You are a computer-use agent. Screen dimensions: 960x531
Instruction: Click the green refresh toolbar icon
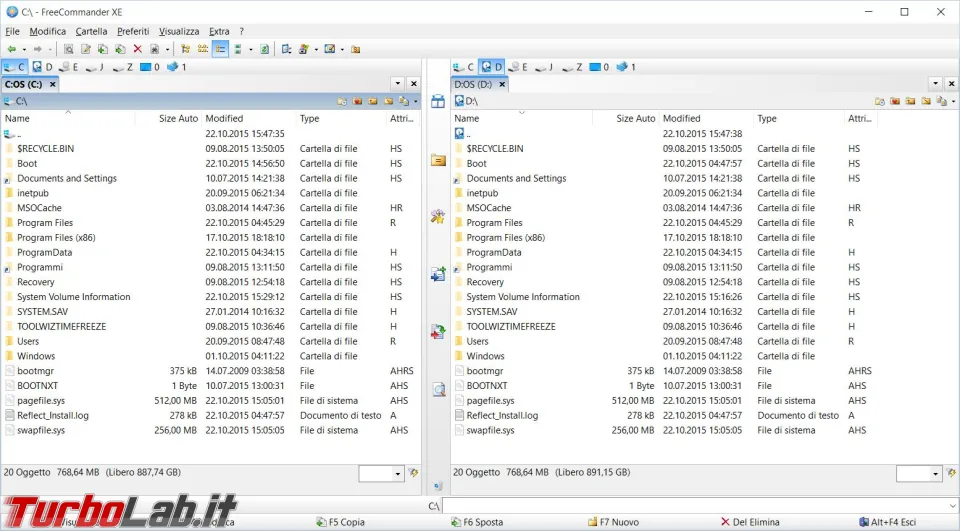point(264,49)
